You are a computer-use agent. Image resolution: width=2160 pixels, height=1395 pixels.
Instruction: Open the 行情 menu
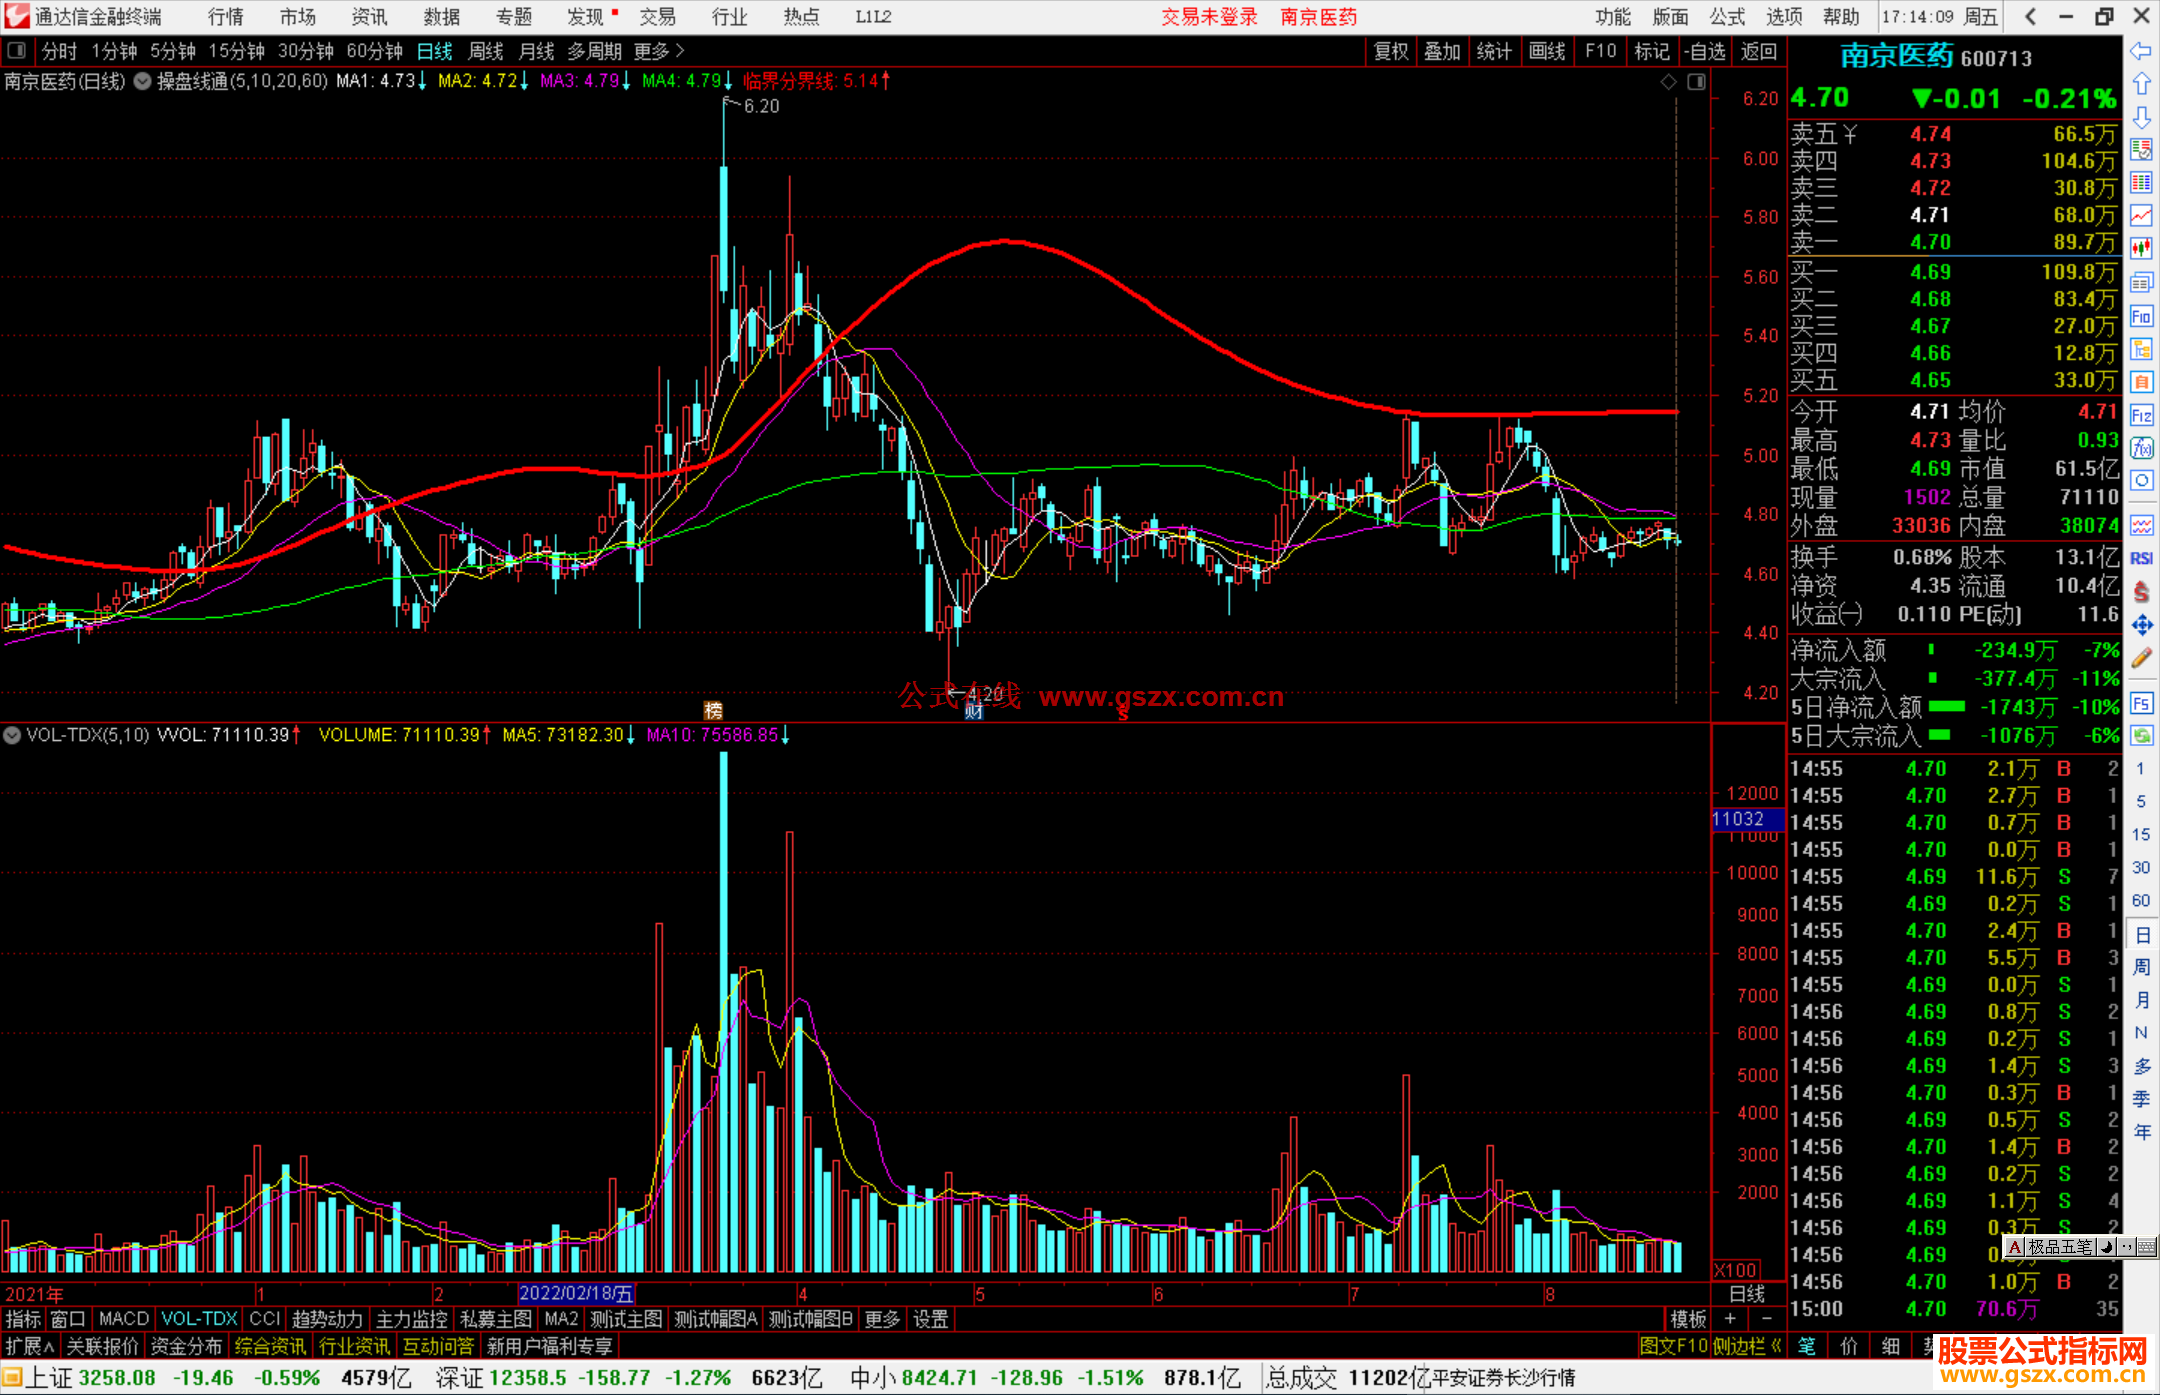(x=226, y=17)
